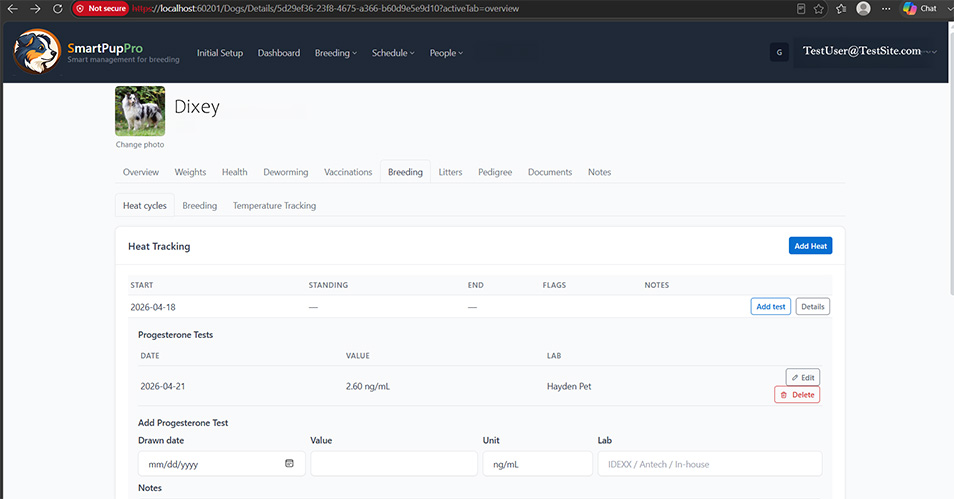View the Pedigree tab
The image size is (954, 499).
click(x=495, y=172)
